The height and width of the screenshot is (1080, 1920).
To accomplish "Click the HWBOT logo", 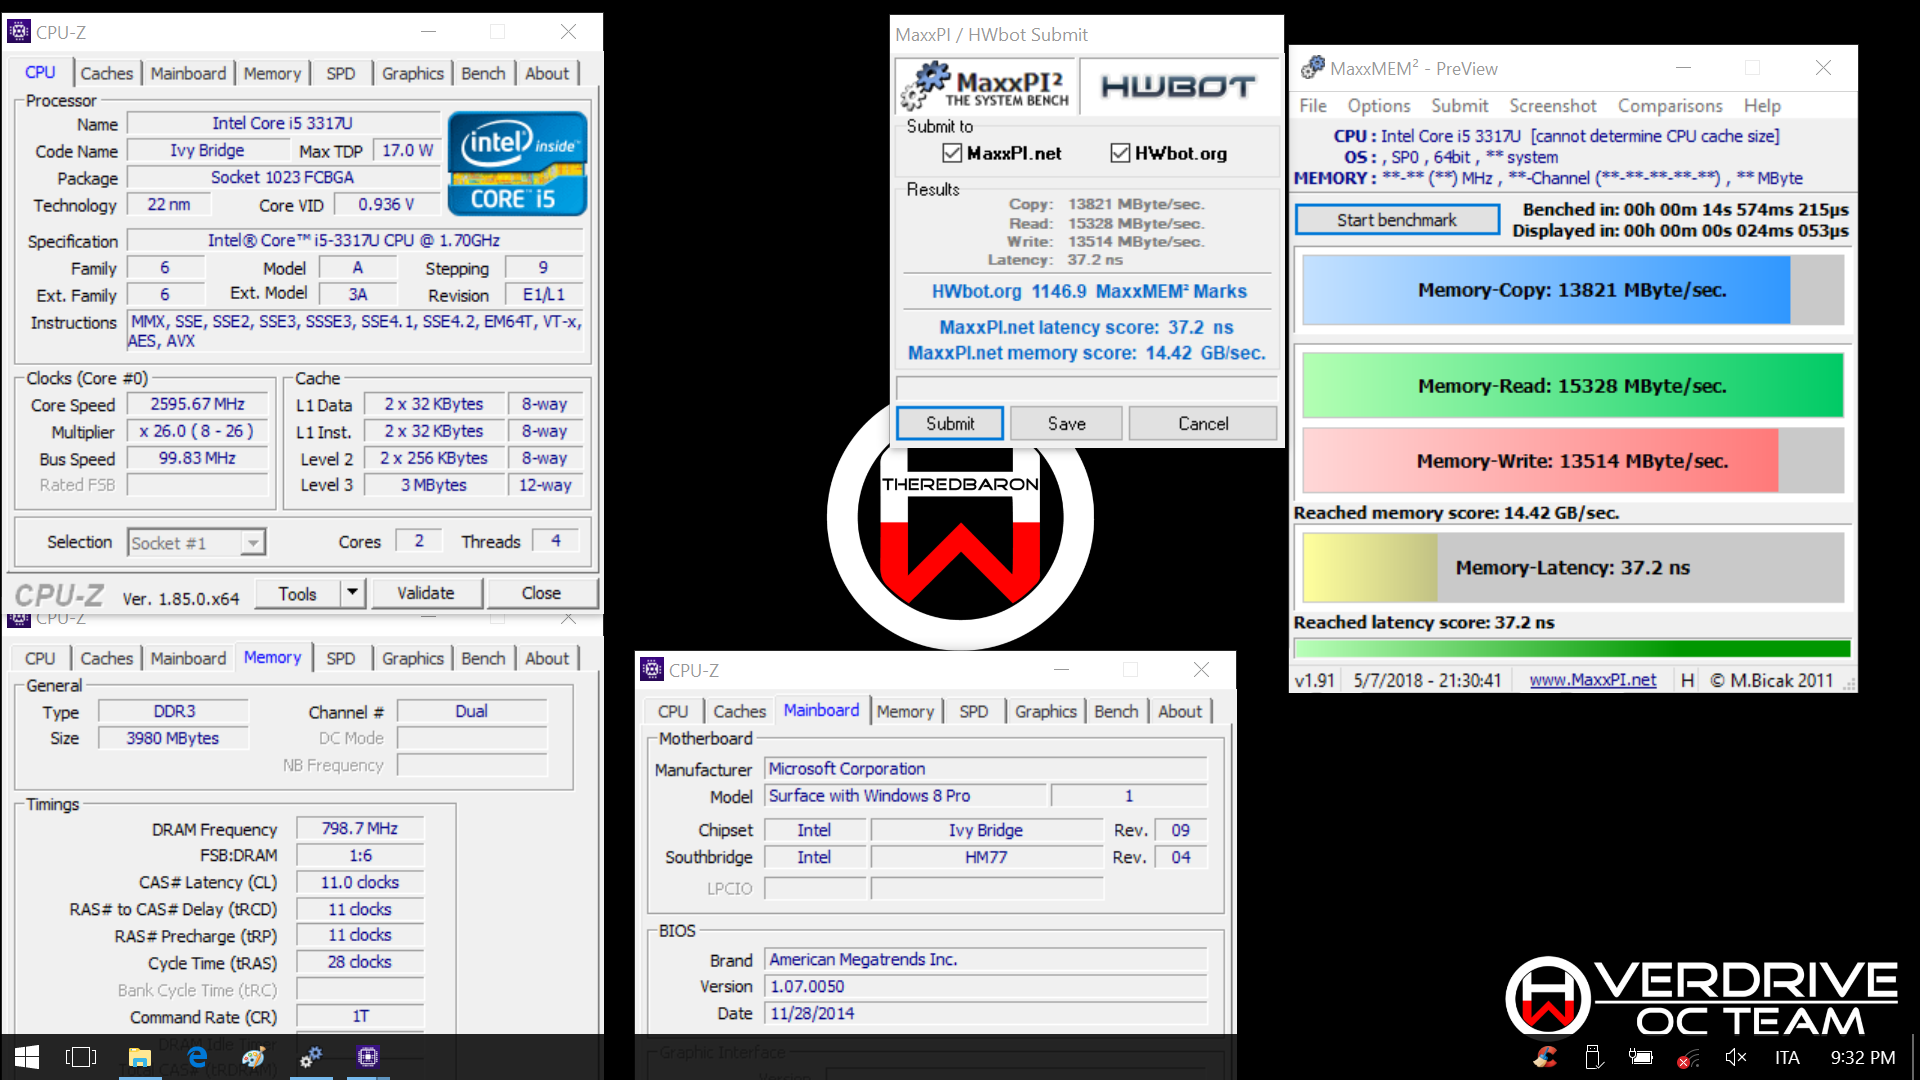I will coord(1178,87).
